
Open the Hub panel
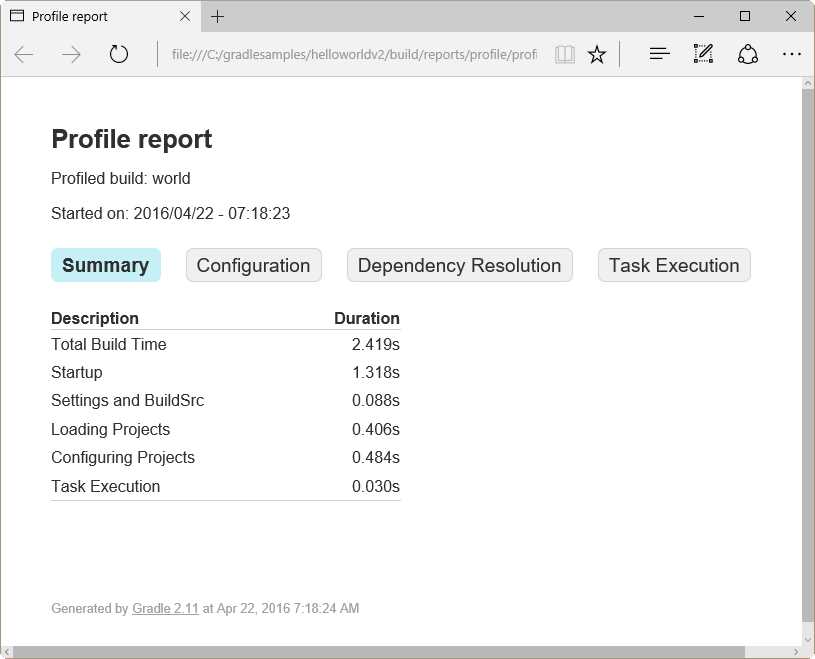[x=658, y=54]
